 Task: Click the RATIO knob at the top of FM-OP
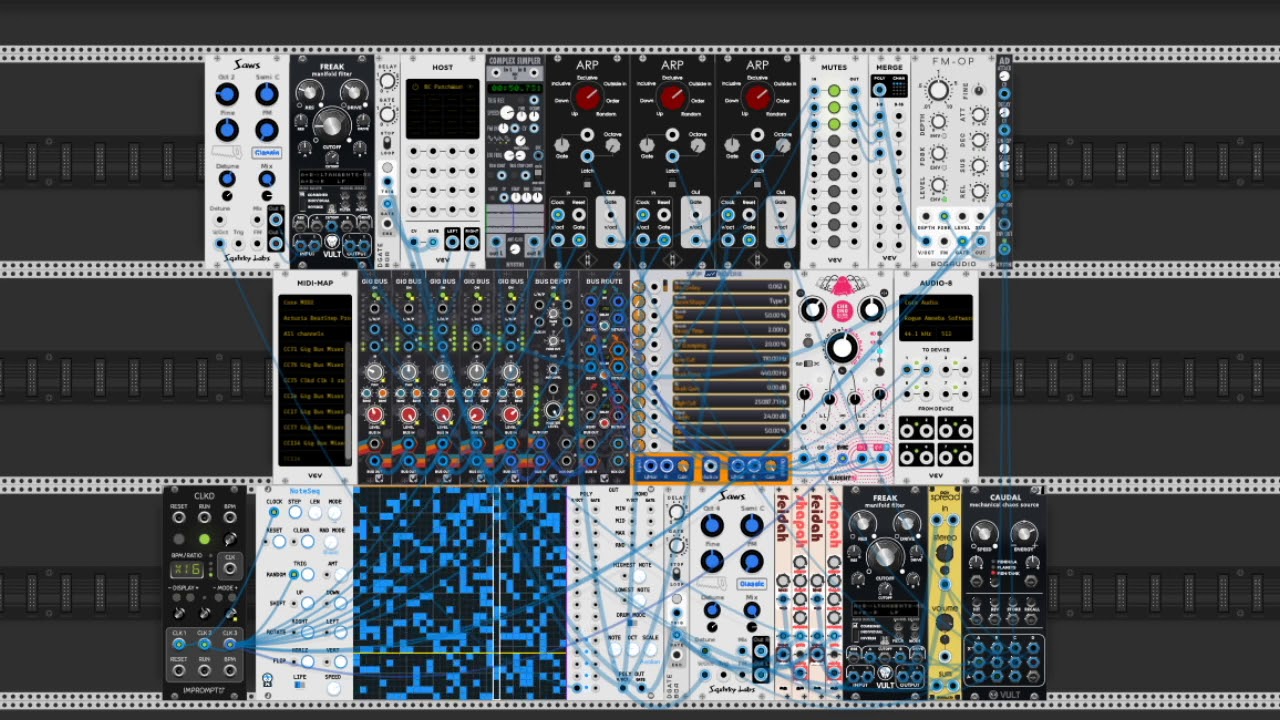click(x=938, y=90)
